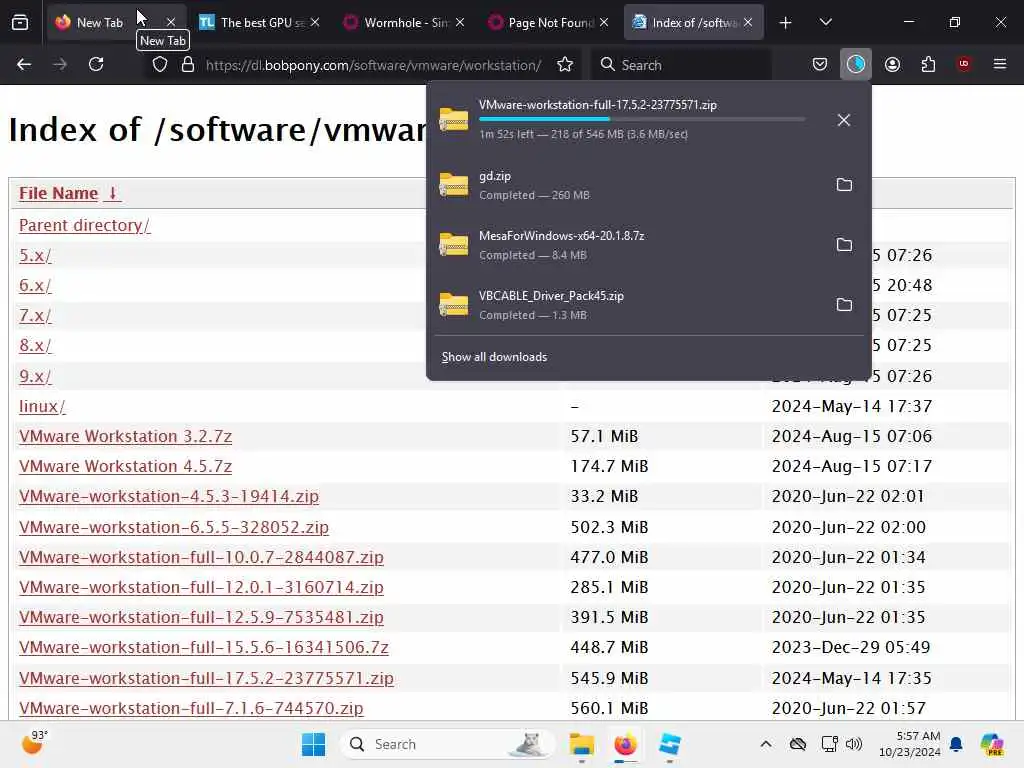Open the 6.x/ folder
1024x768 pixels.
coord(35,285)
